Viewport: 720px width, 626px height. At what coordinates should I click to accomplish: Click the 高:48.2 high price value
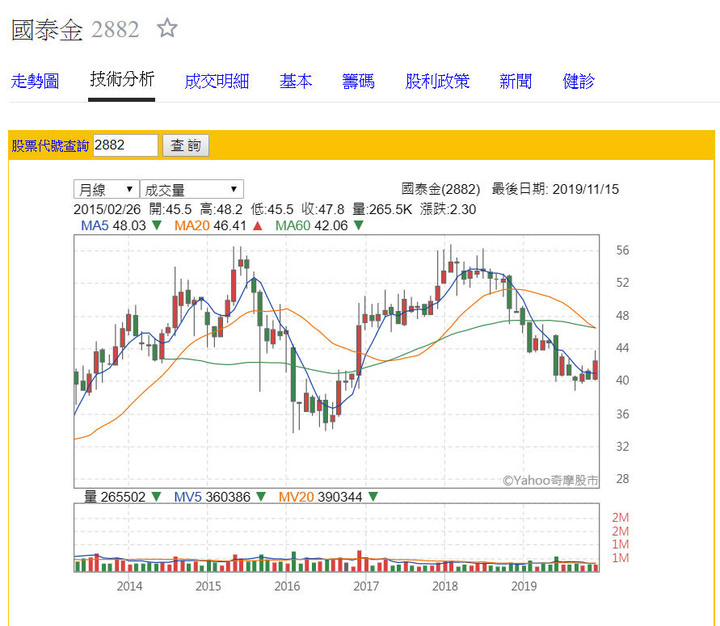[221, 209]
